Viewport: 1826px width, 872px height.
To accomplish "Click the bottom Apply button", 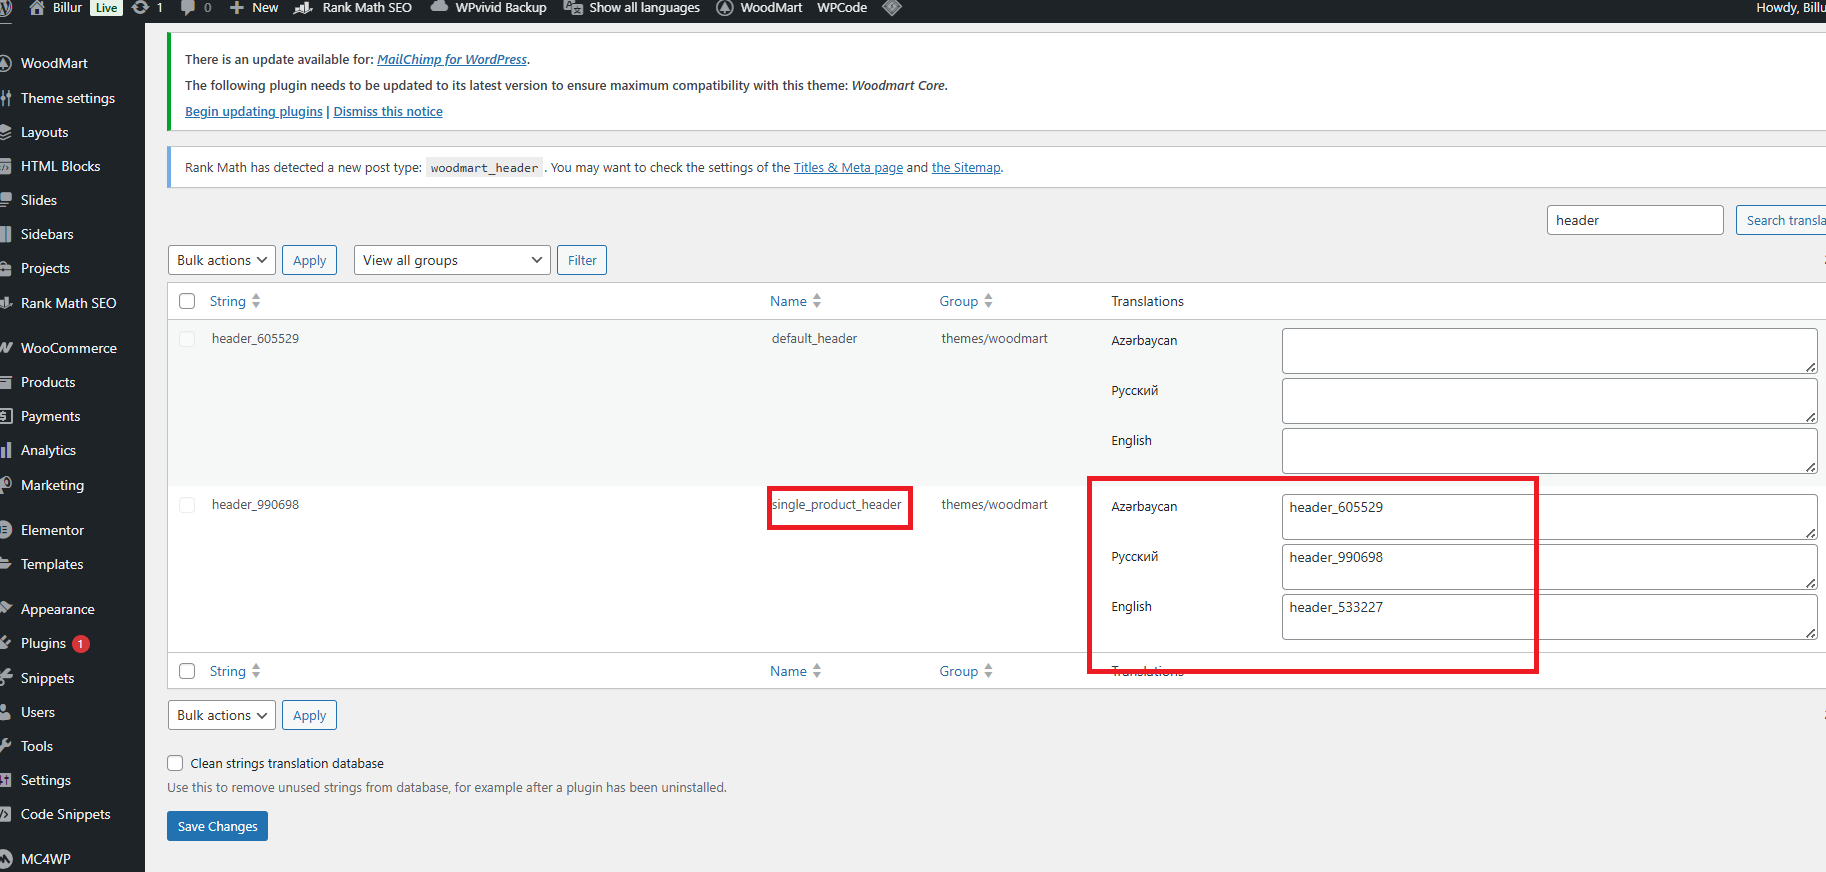I will pyautogui.click(x=309, y=715).
